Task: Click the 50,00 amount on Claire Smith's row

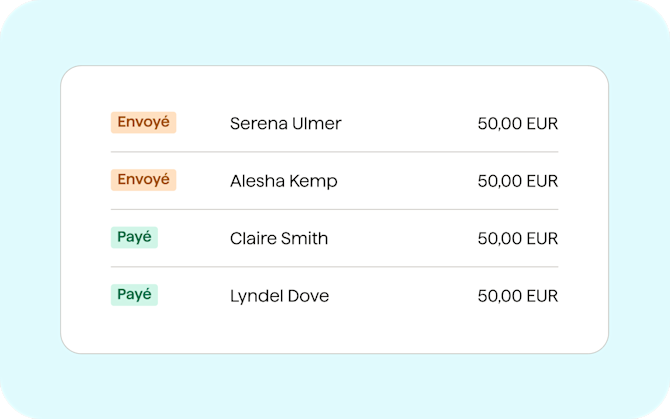Action: coord(499,239)
